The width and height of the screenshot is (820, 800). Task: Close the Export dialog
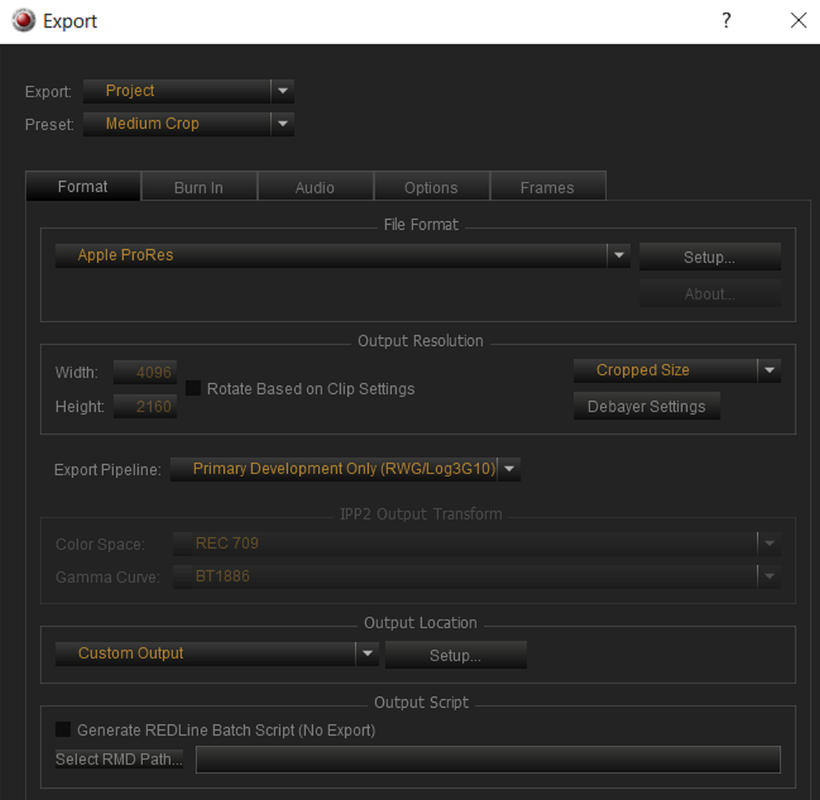pos(798,21)
